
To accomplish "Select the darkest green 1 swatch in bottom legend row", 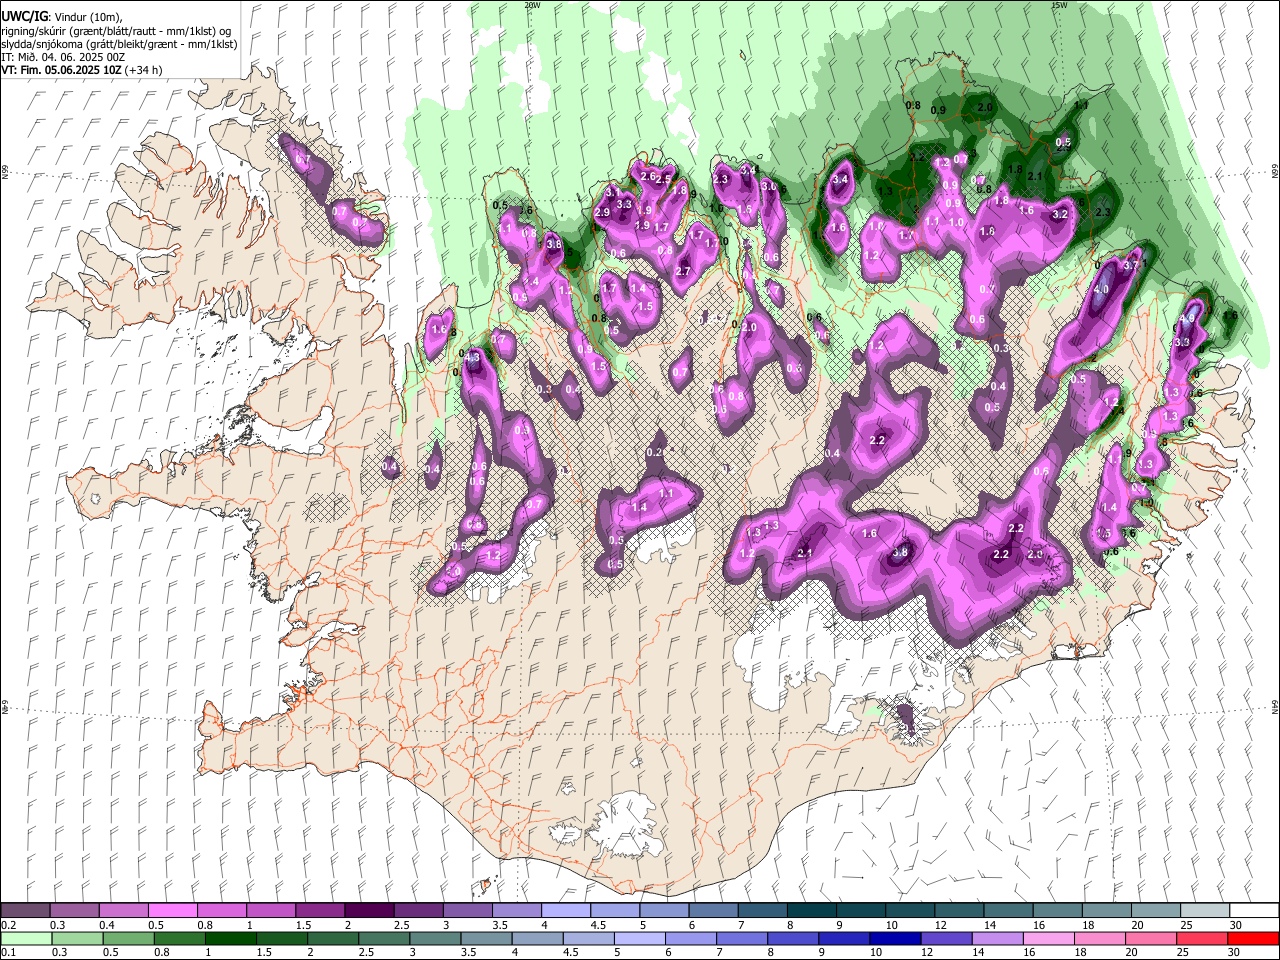I will (231, 938).
